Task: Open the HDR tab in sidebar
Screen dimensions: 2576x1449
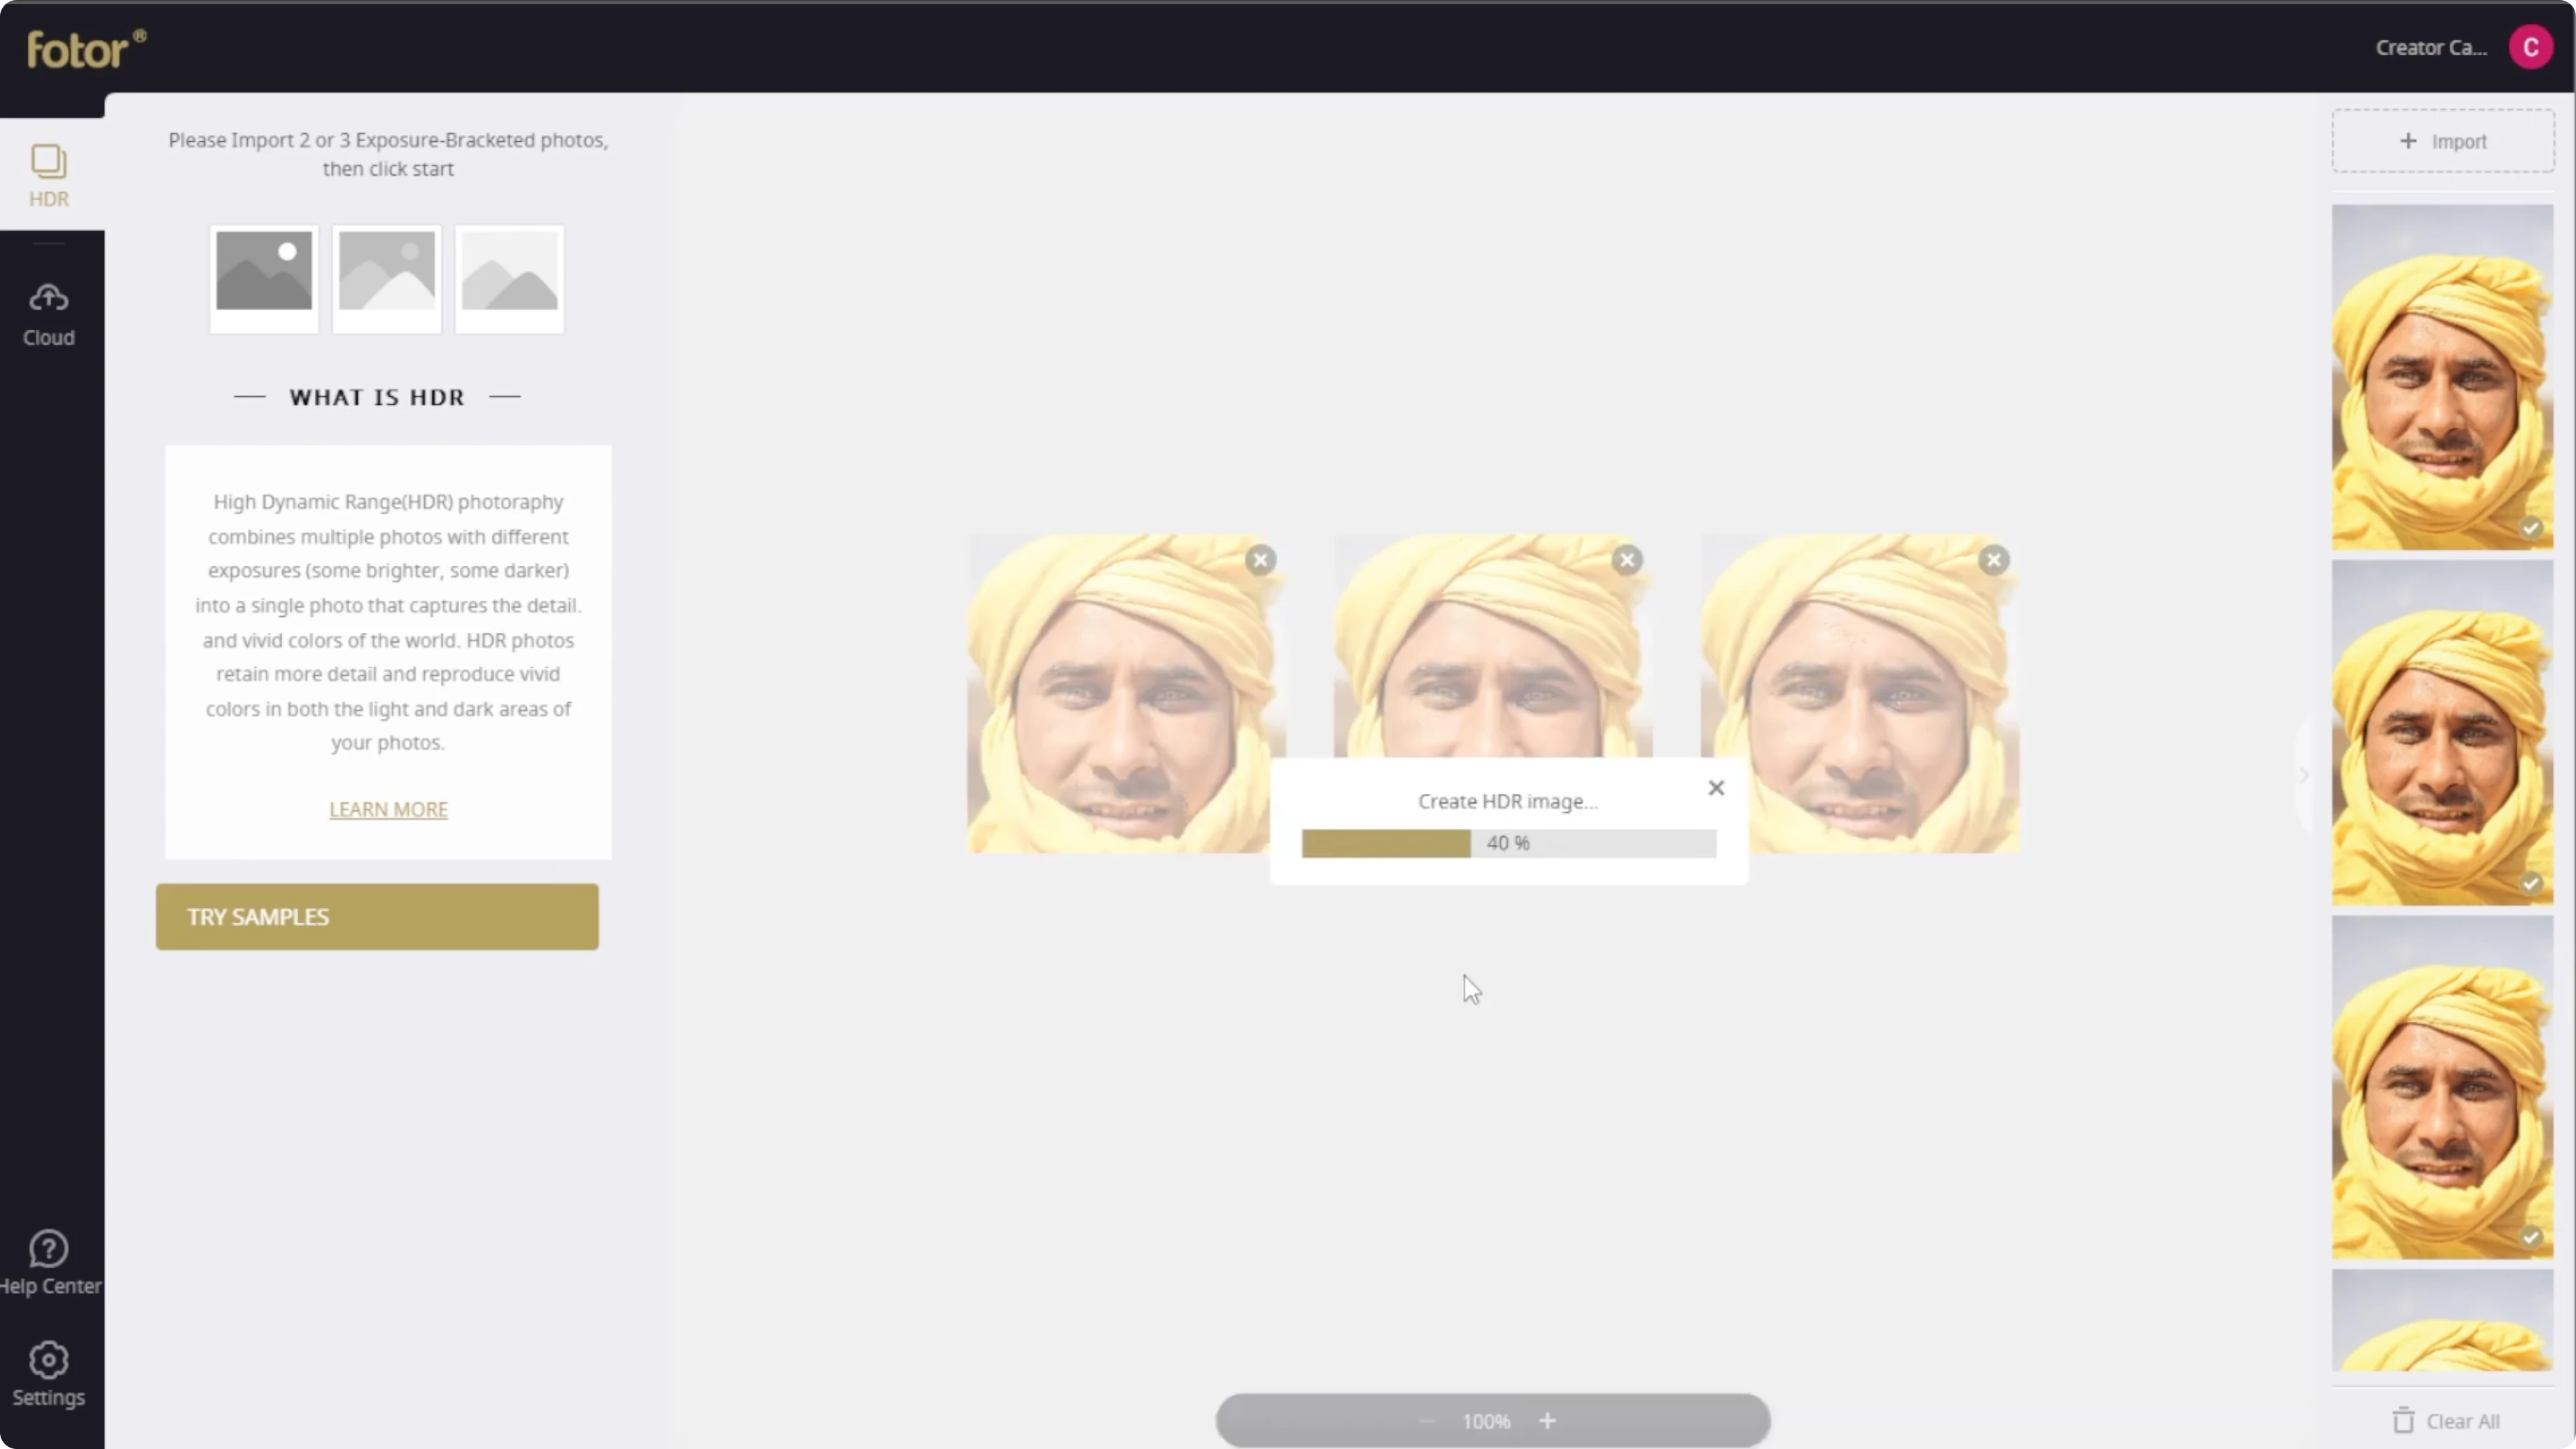Action: click(49, 175)
